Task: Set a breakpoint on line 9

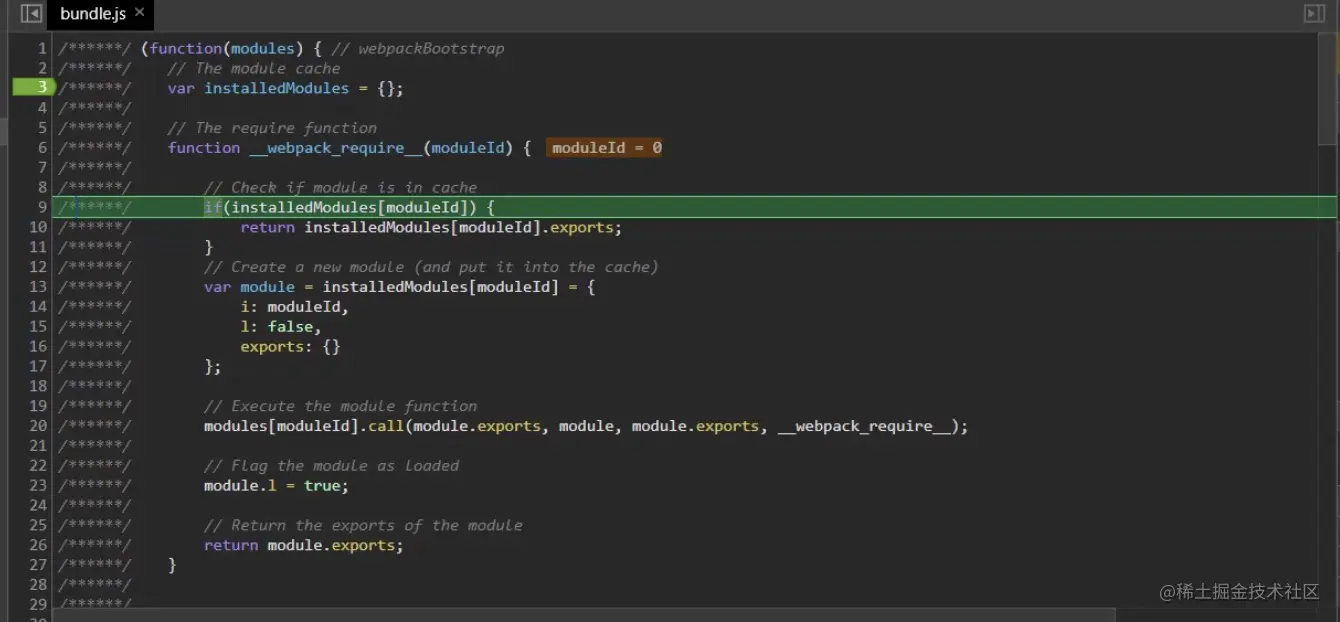Action: pyautogui.click(x=42, y=207)
